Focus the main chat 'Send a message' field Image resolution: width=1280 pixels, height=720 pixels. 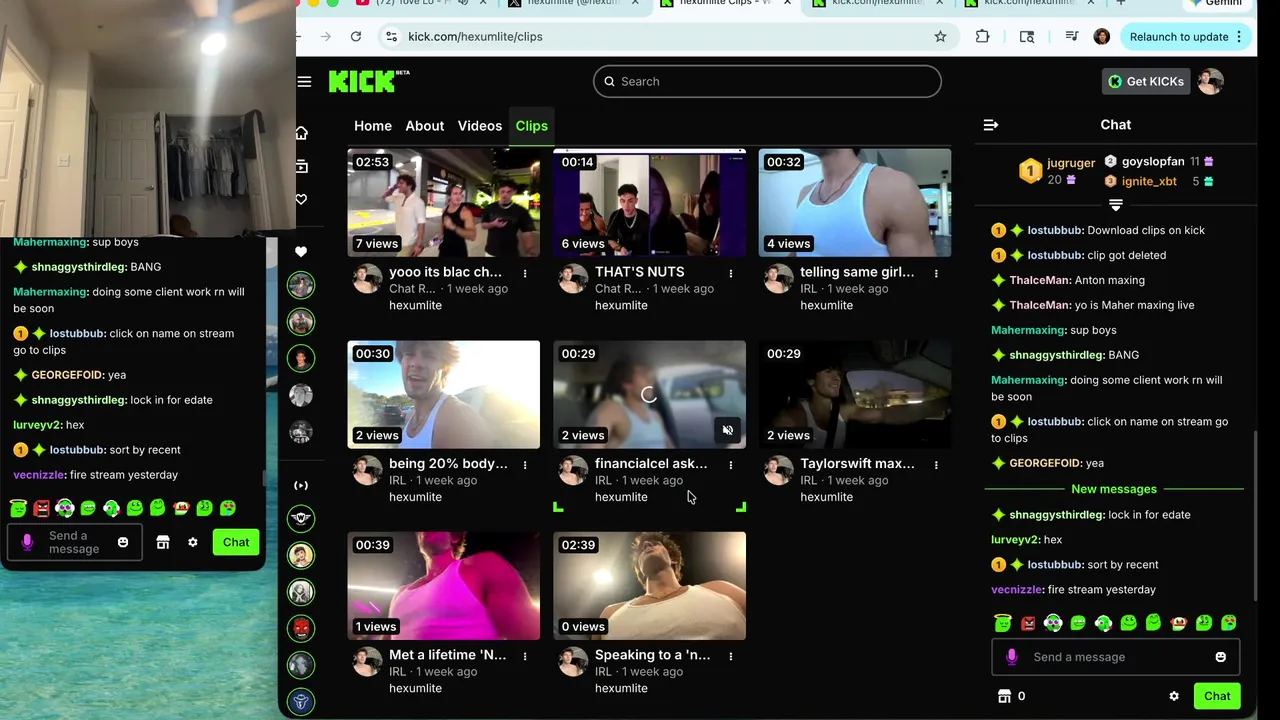point(1116,657)
